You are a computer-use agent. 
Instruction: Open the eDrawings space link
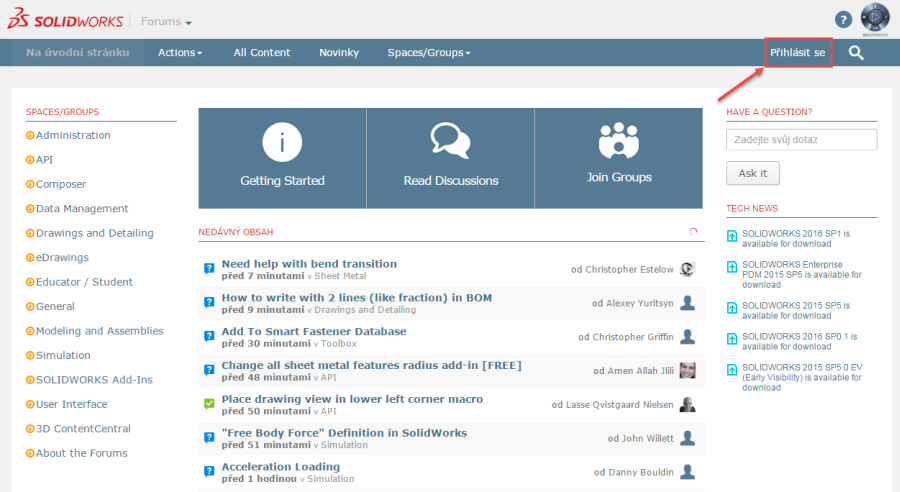pos(62,257)
